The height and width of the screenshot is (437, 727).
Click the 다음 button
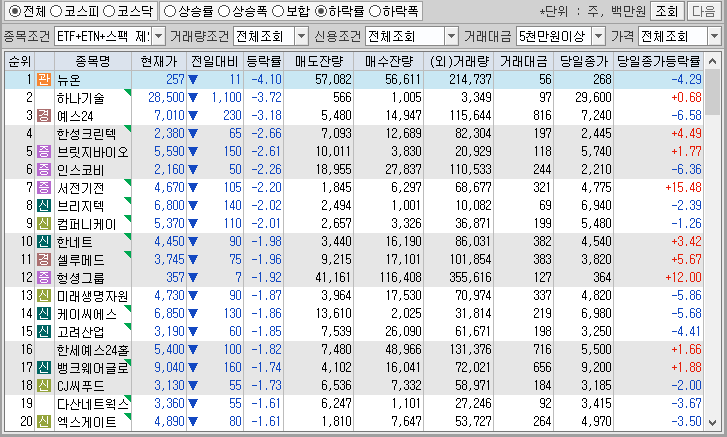click(704, 11)
